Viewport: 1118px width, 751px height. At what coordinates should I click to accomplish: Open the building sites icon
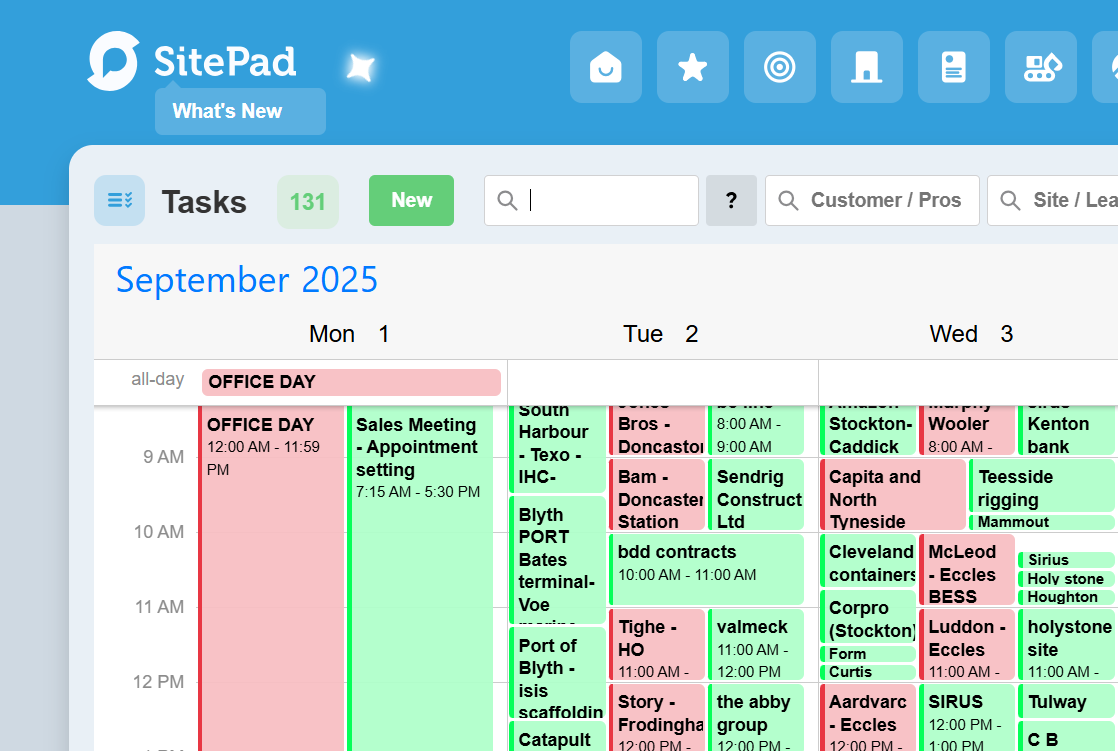point(867,67)
